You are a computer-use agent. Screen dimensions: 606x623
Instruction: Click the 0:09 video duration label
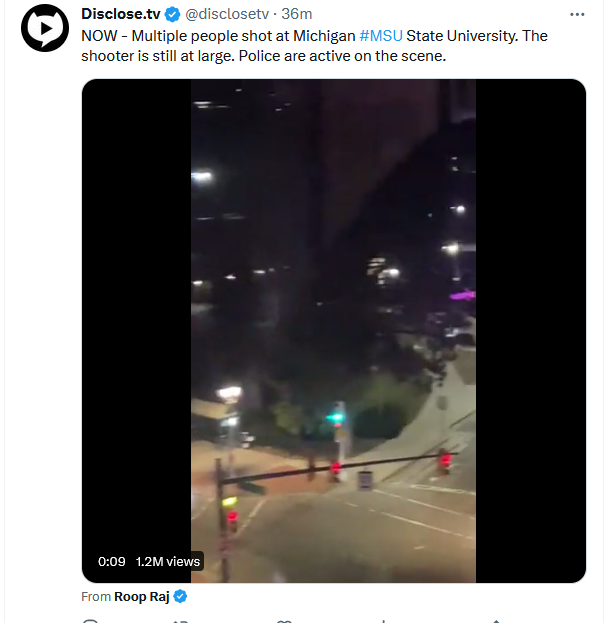point(112,561)
